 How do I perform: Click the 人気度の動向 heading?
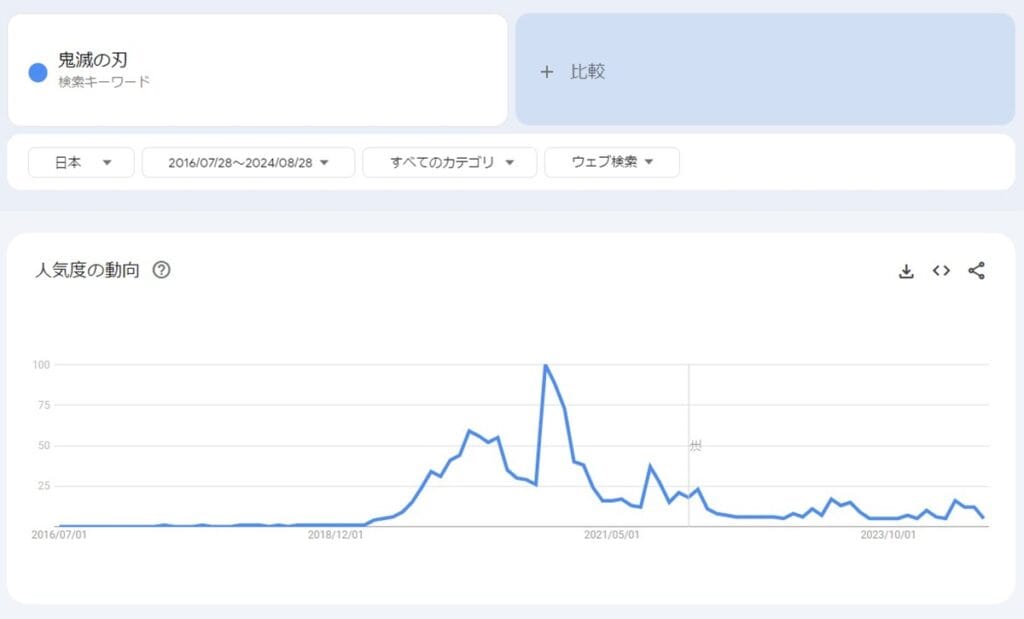tap(87, 270)
